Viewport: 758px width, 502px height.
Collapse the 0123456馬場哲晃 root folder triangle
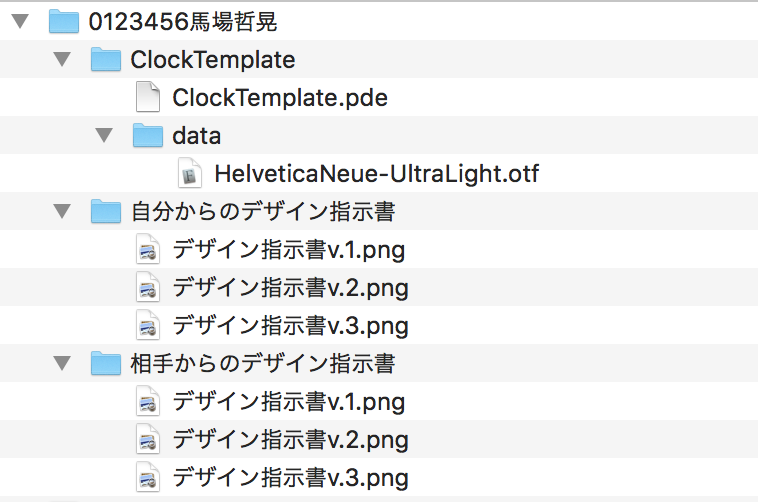coord(20,21)
